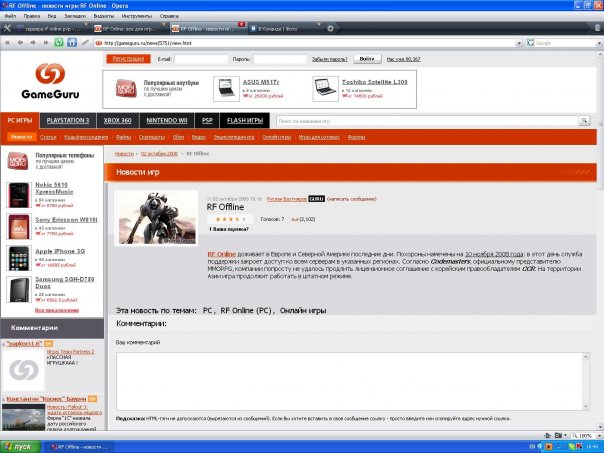Image resolution: width=604 pixels, height=453 pixels.
Task: Open the Toshiba Satellite L300 link
Action: point(374,82)
